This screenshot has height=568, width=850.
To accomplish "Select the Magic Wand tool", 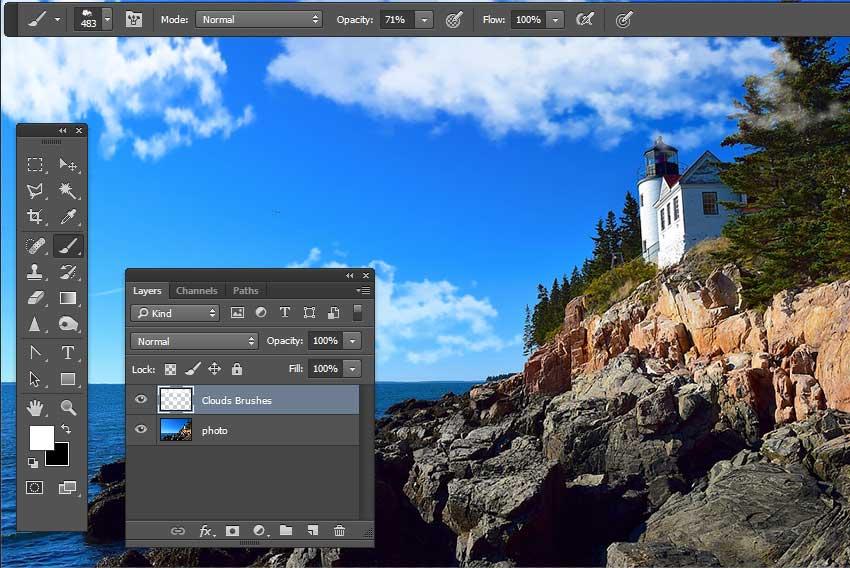I will 68,190.
